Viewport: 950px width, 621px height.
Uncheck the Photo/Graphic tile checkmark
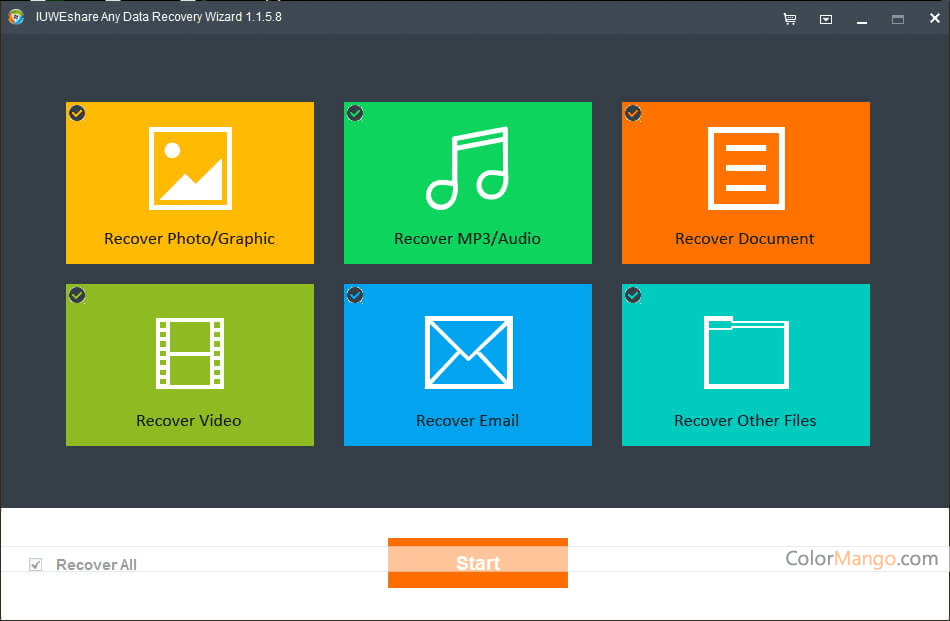tap(77, 113)
